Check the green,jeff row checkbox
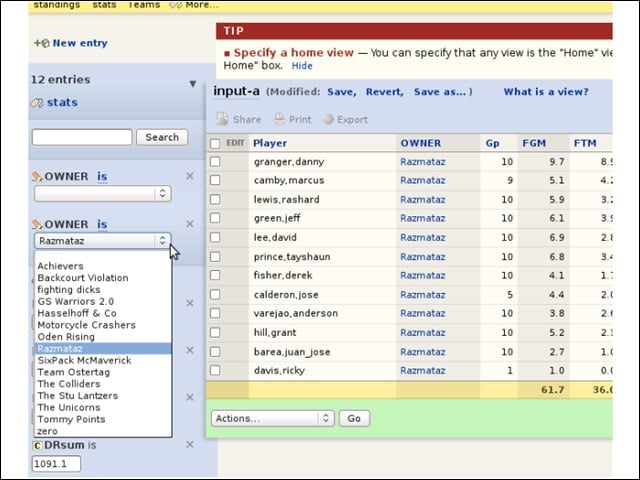Image resolution: width=640 pixels, height=480 pixels. 215,218
